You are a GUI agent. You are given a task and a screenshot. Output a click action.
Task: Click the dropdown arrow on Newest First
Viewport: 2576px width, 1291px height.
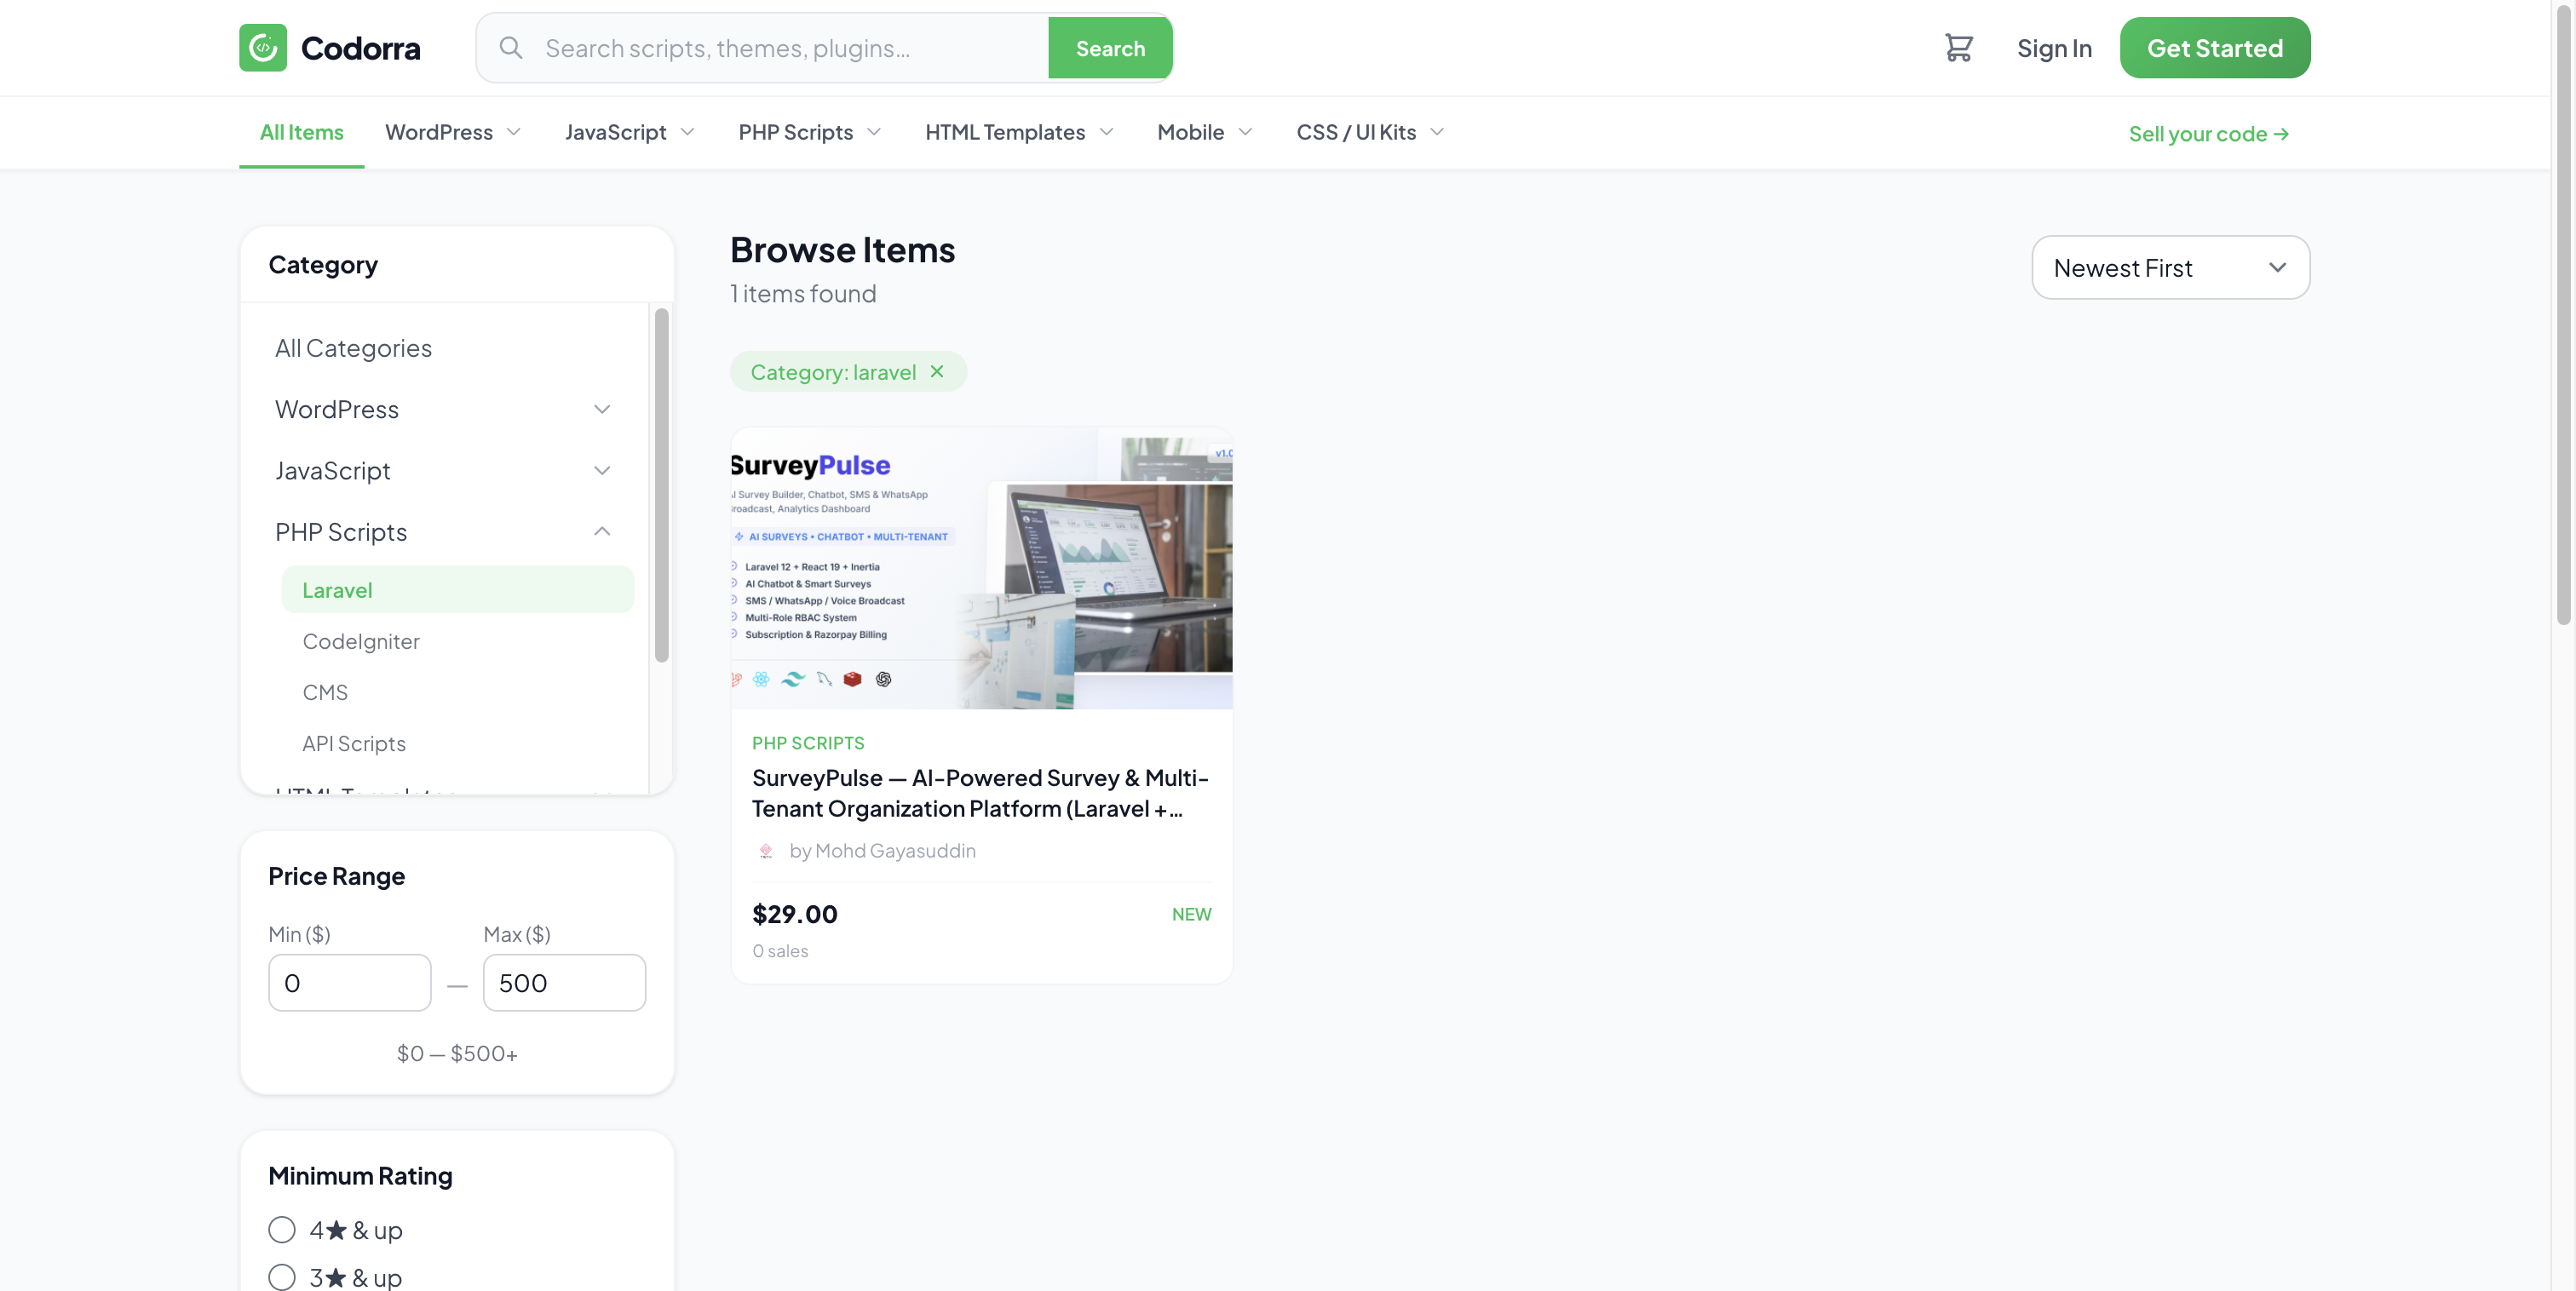2279,268
